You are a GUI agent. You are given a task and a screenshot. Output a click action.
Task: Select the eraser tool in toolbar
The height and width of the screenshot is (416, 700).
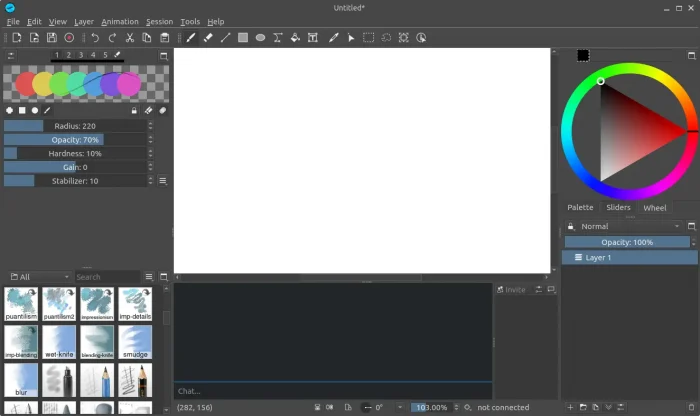208,38
